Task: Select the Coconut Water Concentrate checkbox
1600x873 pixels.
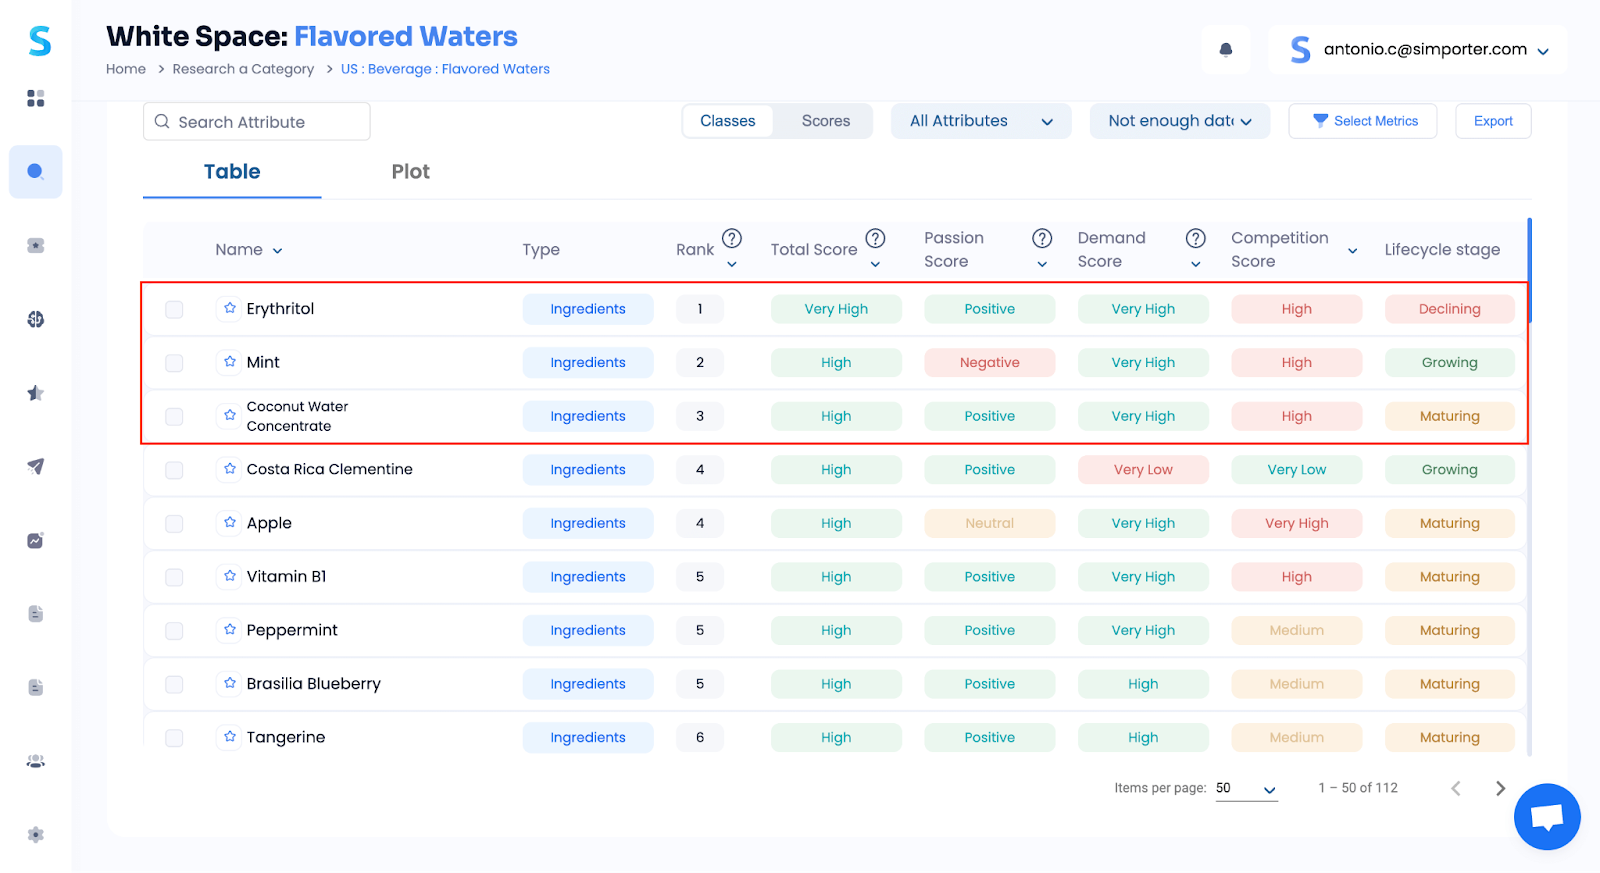Action: 174,416
